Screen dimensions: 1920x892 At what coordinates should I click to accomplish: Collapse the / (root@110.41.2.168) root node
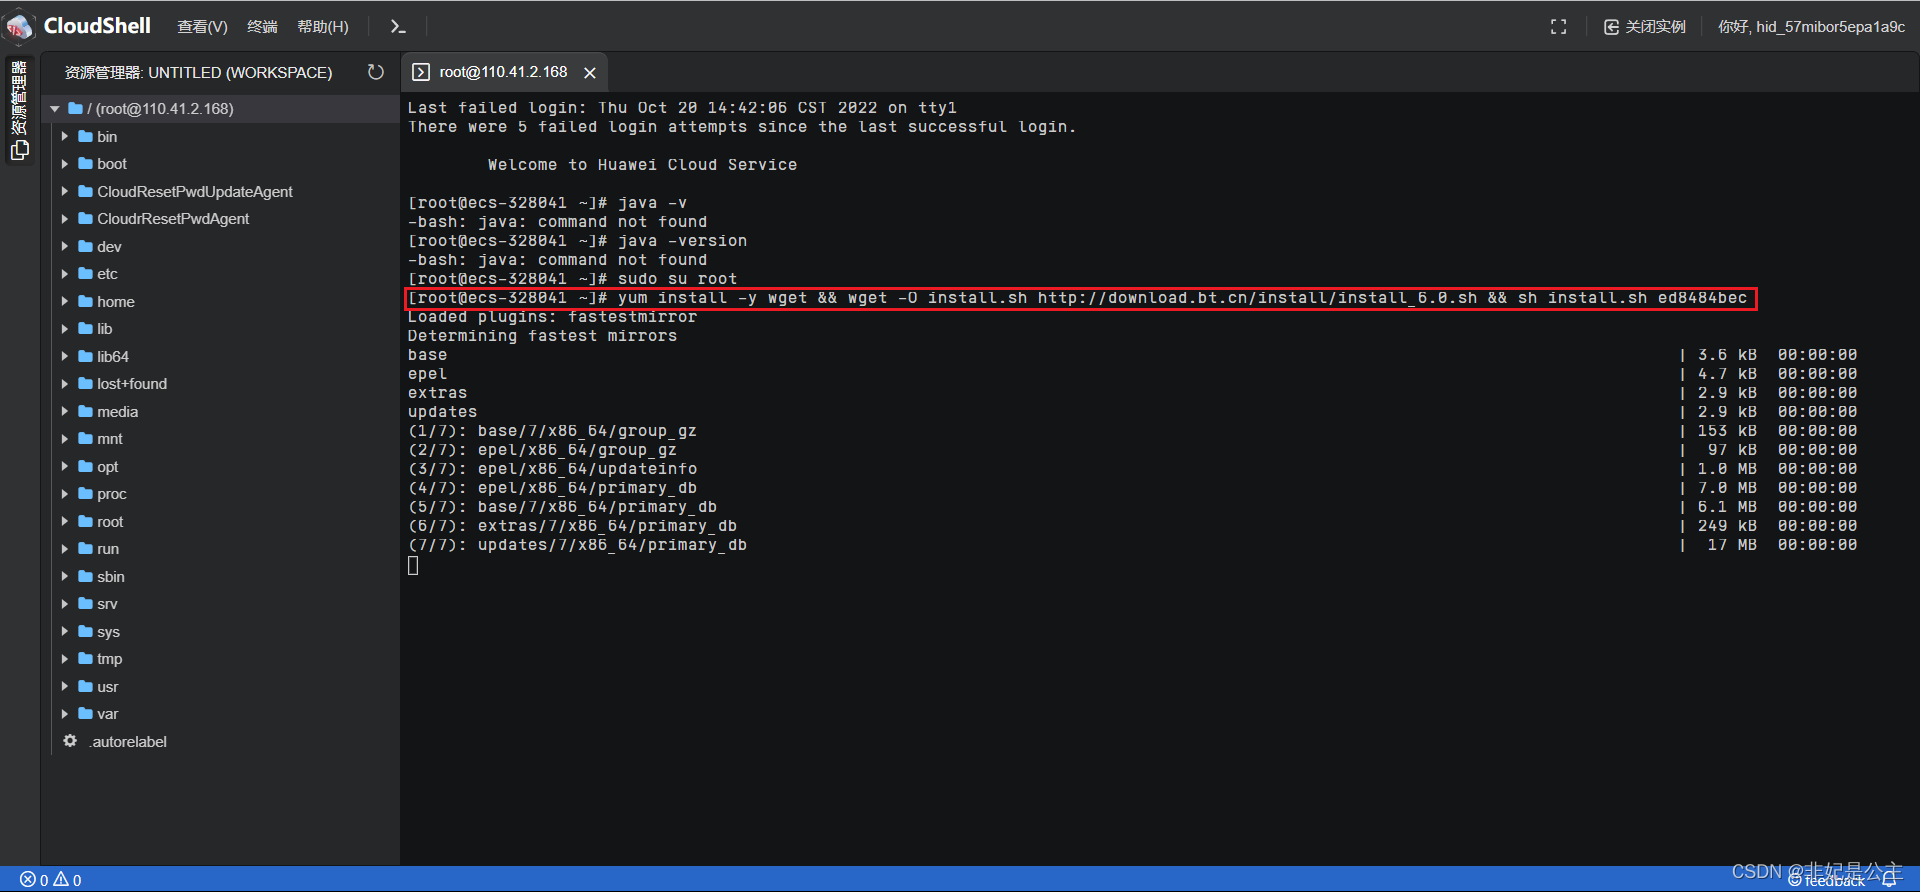[x=55, y=109]
